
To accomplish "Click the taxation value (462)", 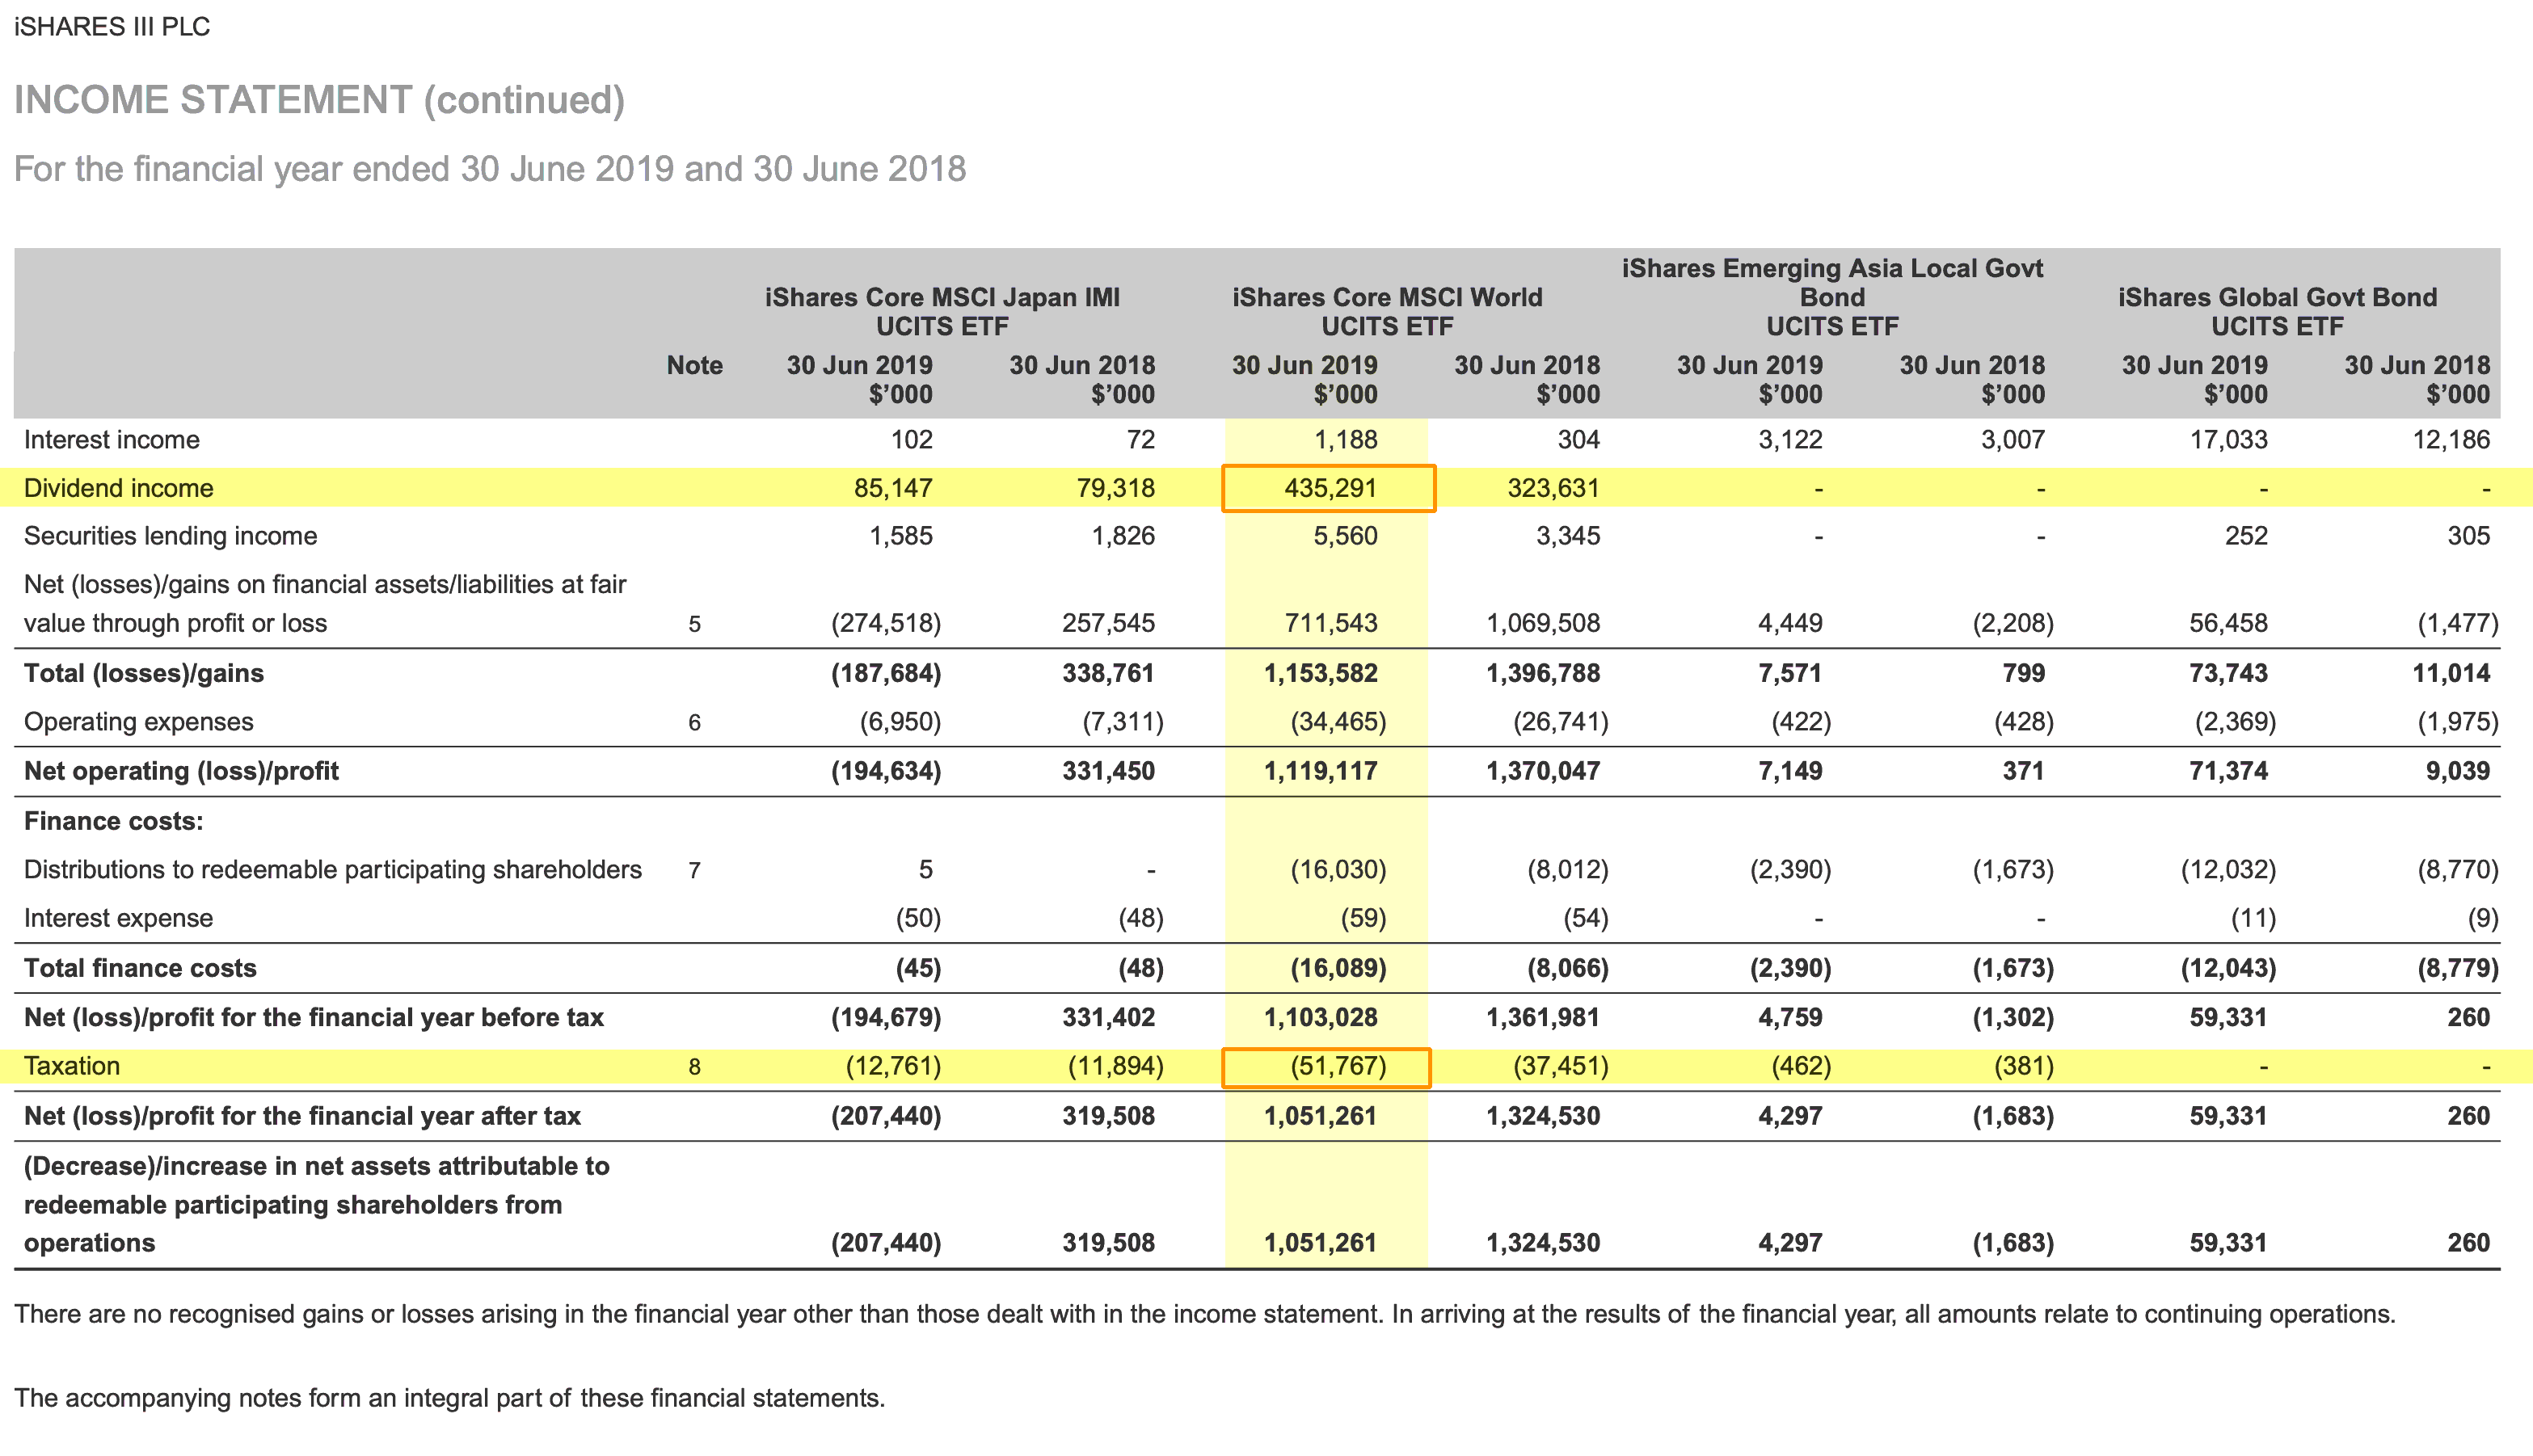I will pos(1801,1066).
